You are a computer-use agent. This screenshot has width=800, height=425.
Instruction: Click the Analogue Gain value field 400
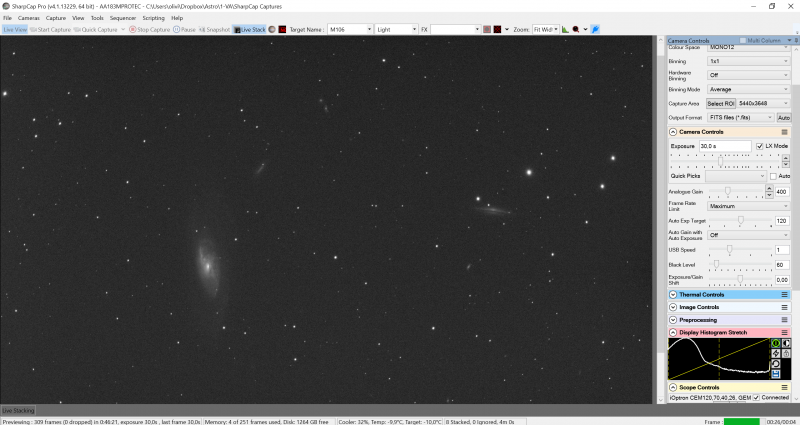(x=782, y=192)
